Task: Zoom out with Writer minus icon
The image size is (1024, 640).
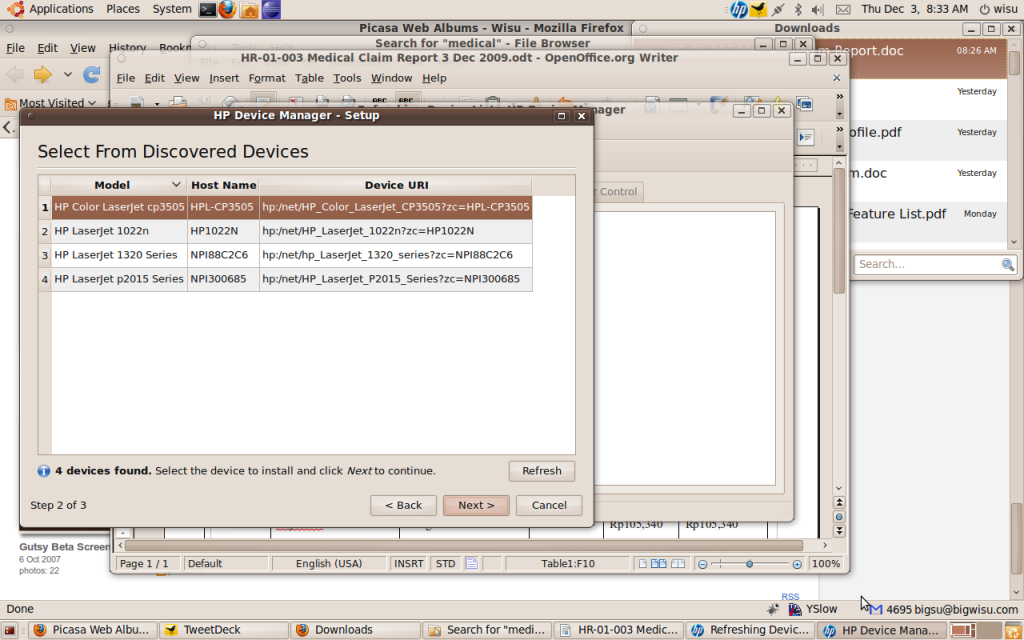Action: (703, 564)
